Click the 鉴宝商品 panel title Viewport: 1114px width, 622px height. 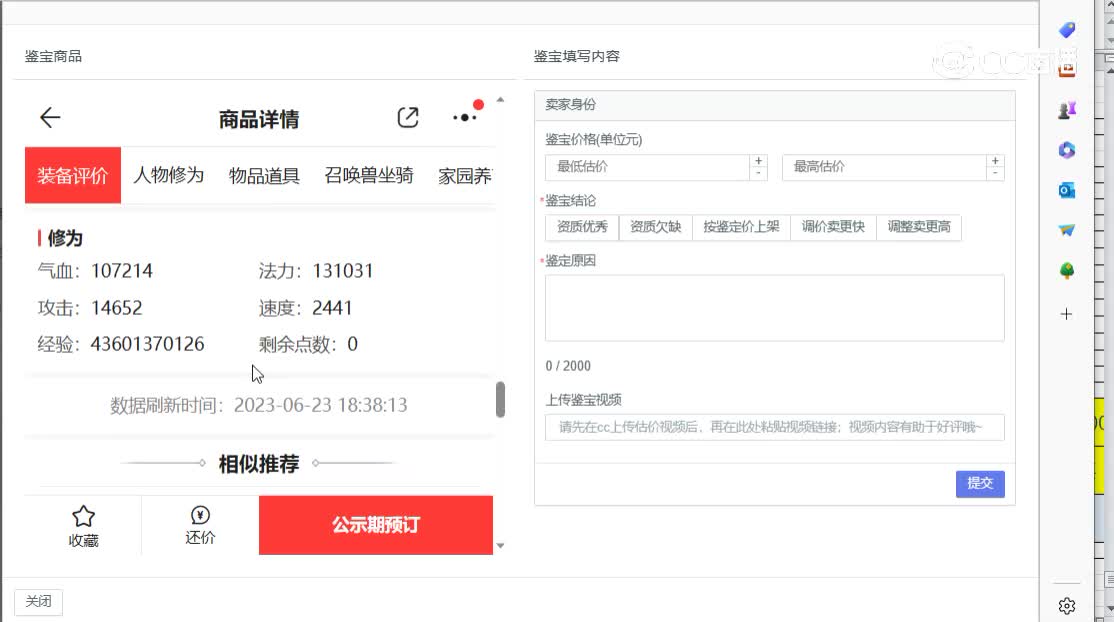coord(53,56)
